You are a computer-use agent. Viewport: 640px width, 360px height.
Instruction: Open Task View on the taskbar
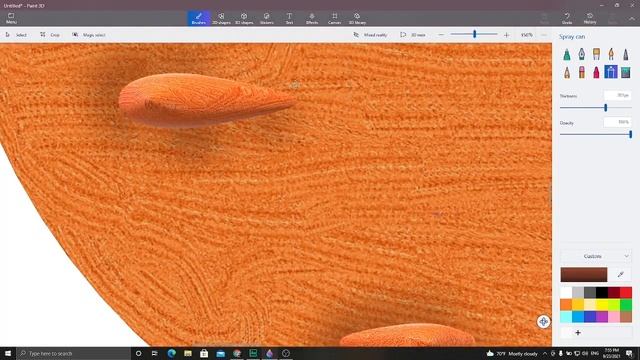(155, 353)
